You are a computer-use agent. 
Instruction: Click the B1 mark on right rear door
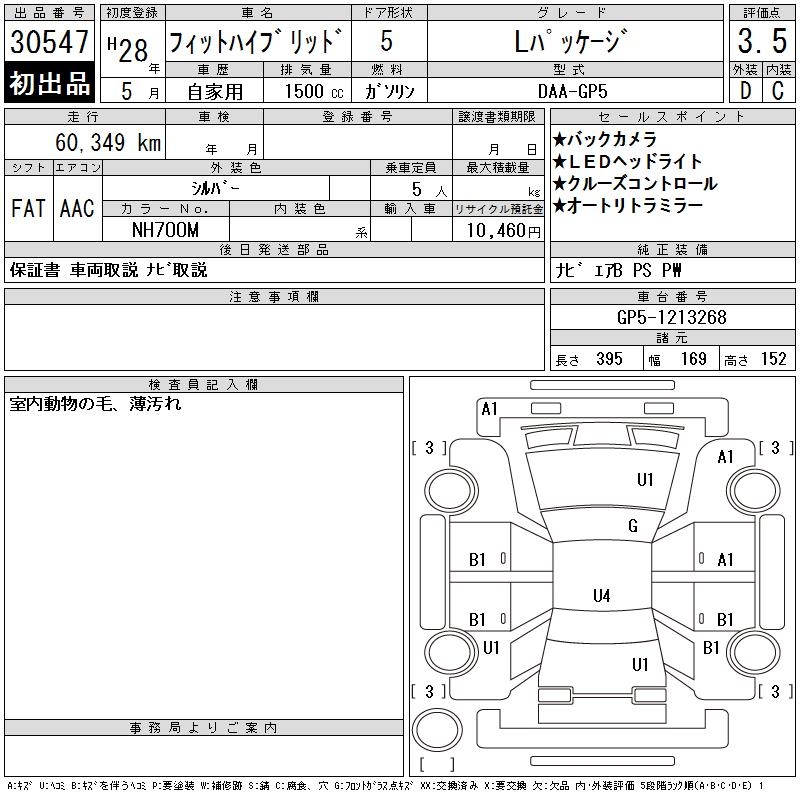[x=725, y=620]
